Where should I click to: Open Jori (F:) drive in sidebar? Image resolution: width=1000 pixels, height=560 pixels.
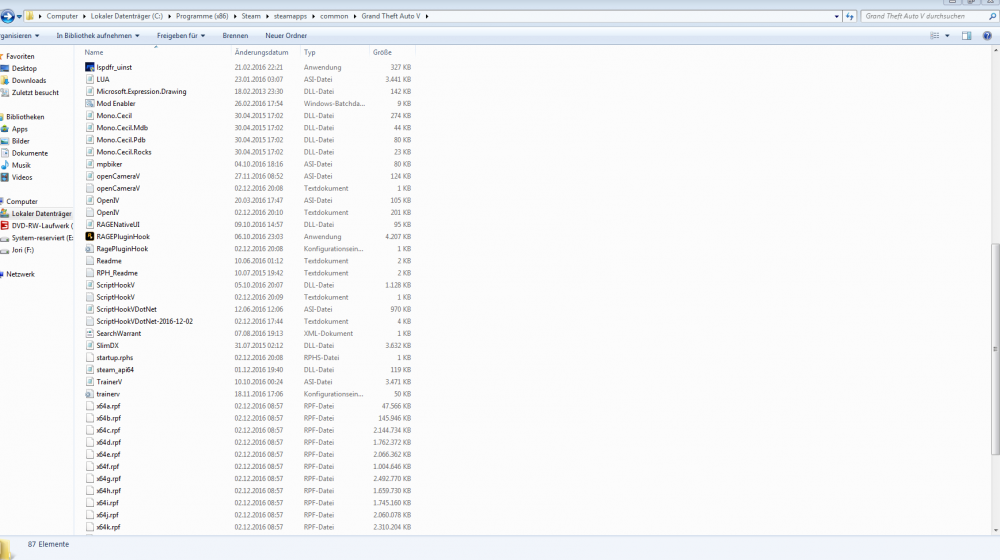click(x=22, y=250)
